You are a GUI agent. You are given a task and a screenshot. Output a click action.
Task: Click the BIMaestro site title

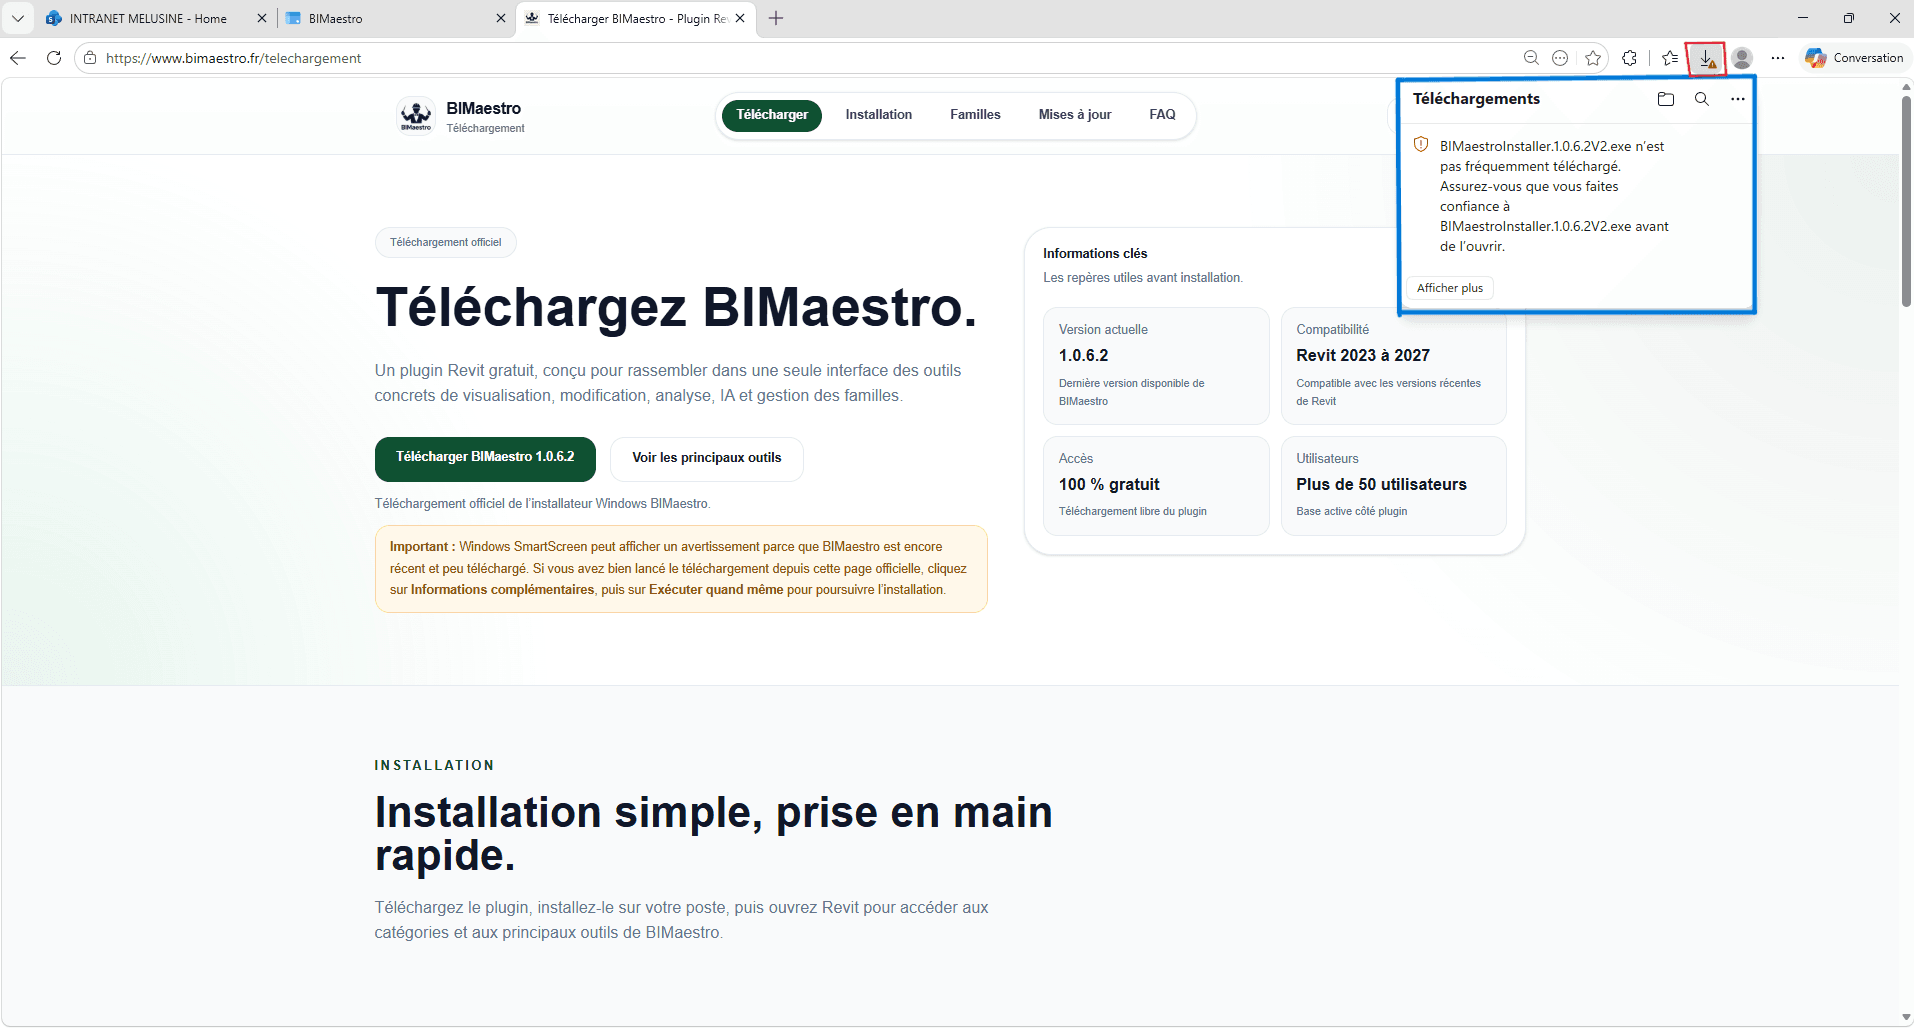tap(483, 108)
